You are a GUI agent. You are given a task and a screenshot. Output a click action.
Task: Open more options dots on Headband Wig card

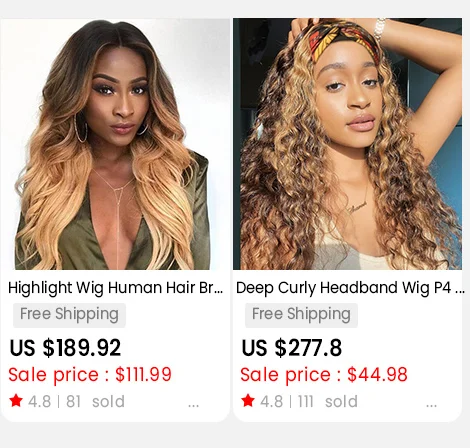tap(431, 405)
